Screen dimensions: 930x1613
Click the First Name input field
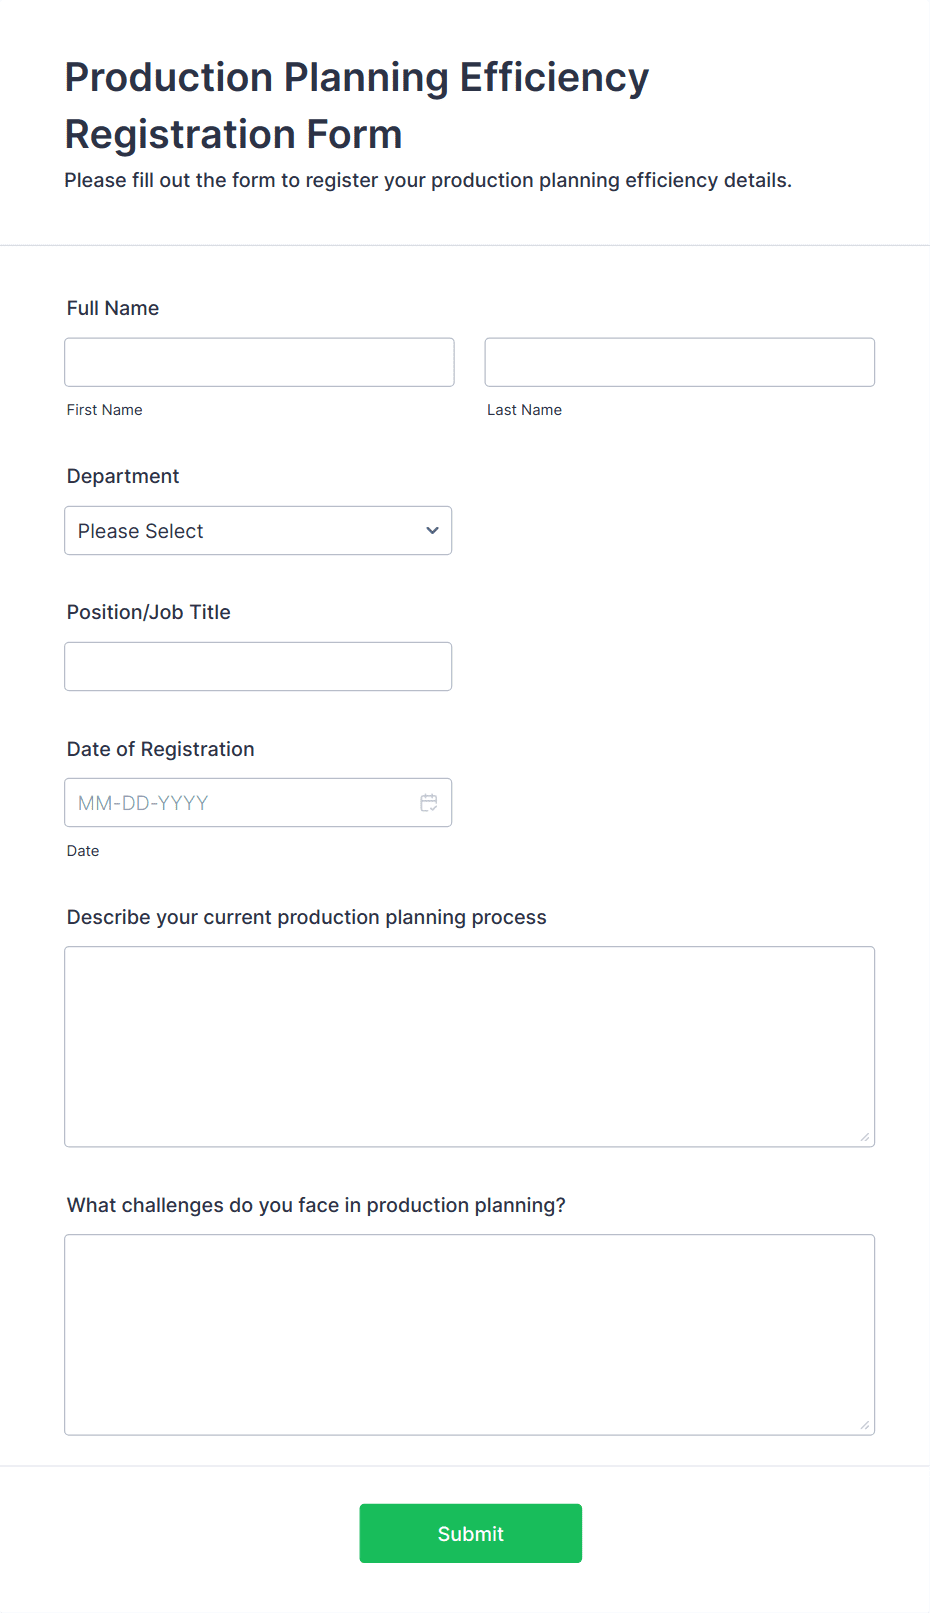pos(259,362)
